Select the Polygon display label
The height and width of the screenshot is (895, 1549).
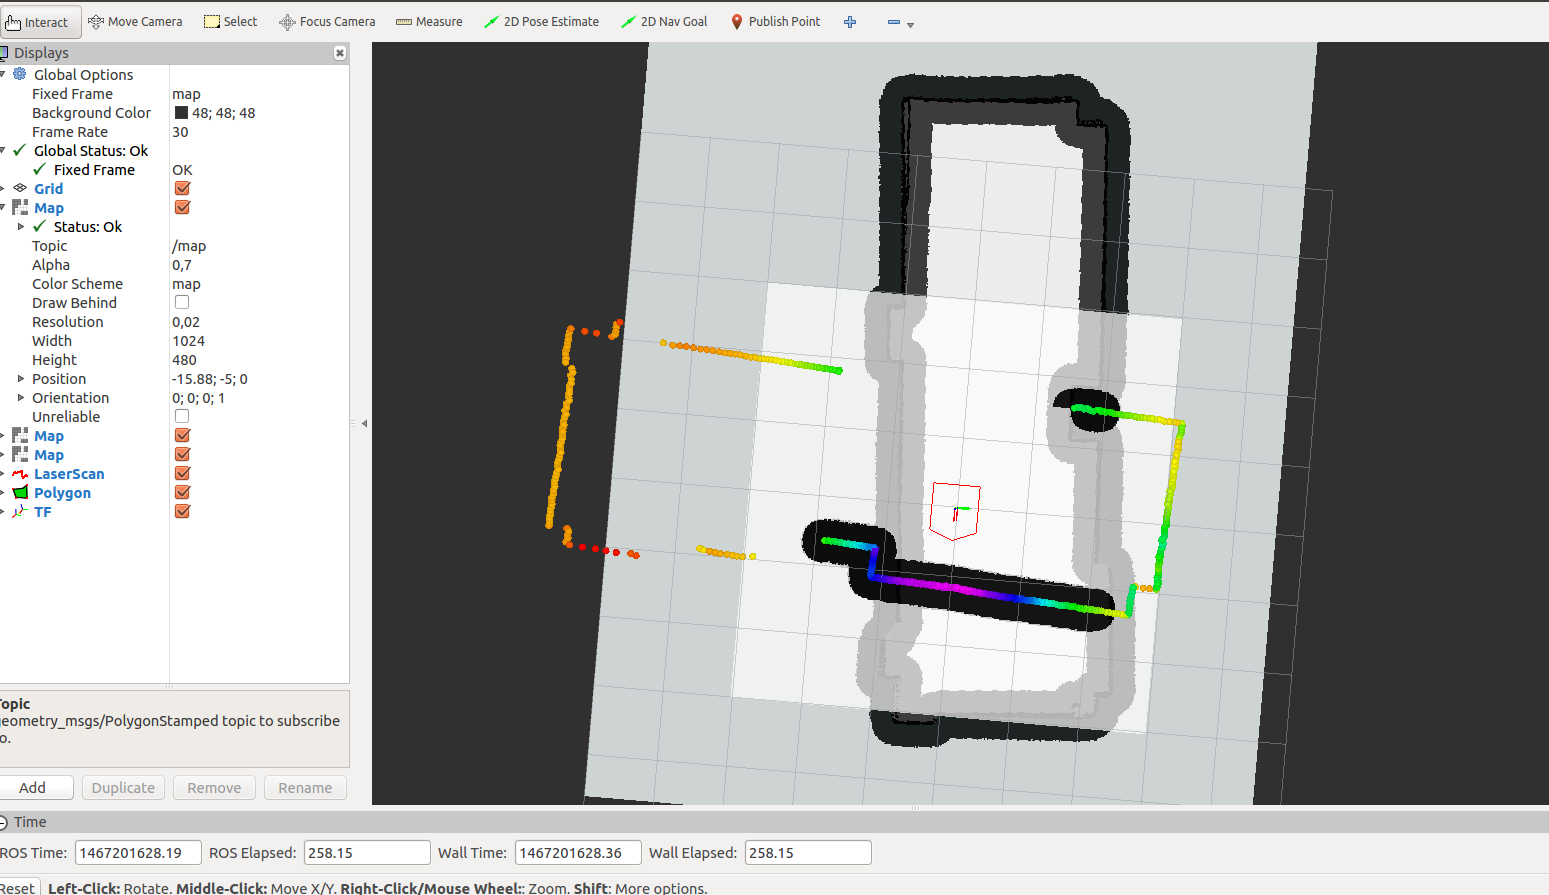coord(62,493)
